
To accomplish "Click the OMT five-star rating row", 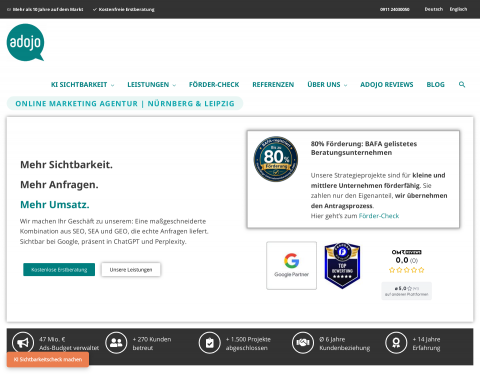I will pos(406,270).
